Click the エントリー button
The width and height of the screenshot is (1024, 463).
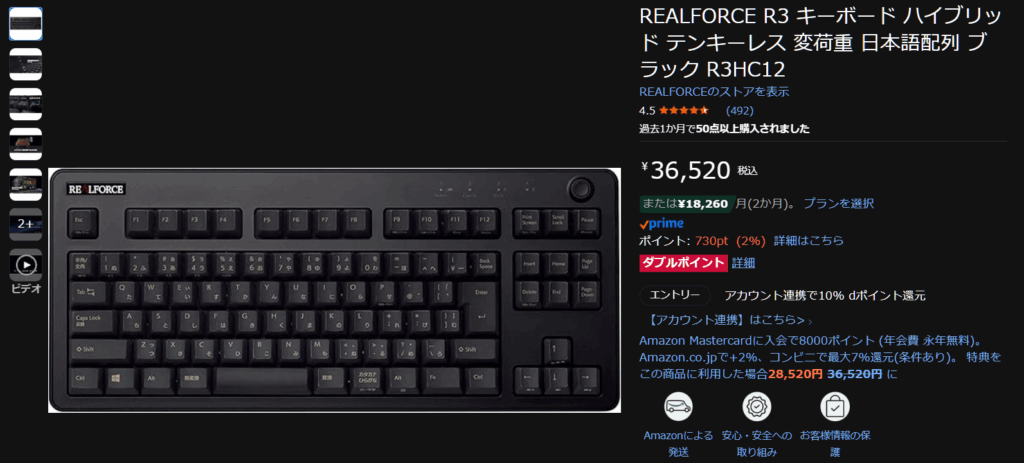(675, 295)
